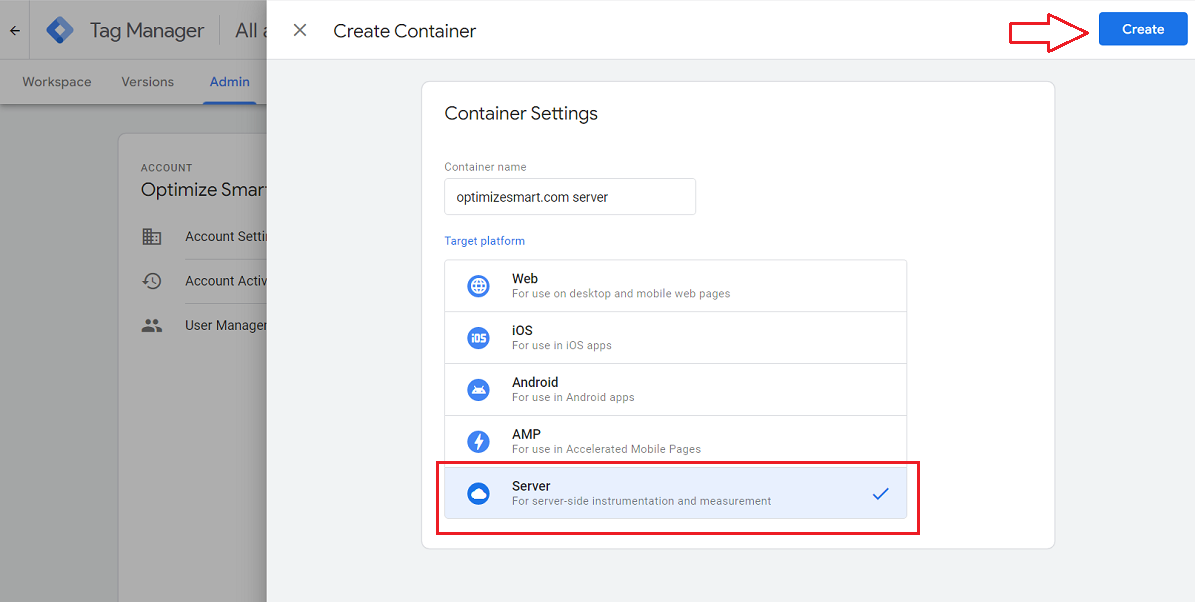Select the Server target platform option
The width and height of the screenshot is (1195, 602).
(x=675, y=493)
